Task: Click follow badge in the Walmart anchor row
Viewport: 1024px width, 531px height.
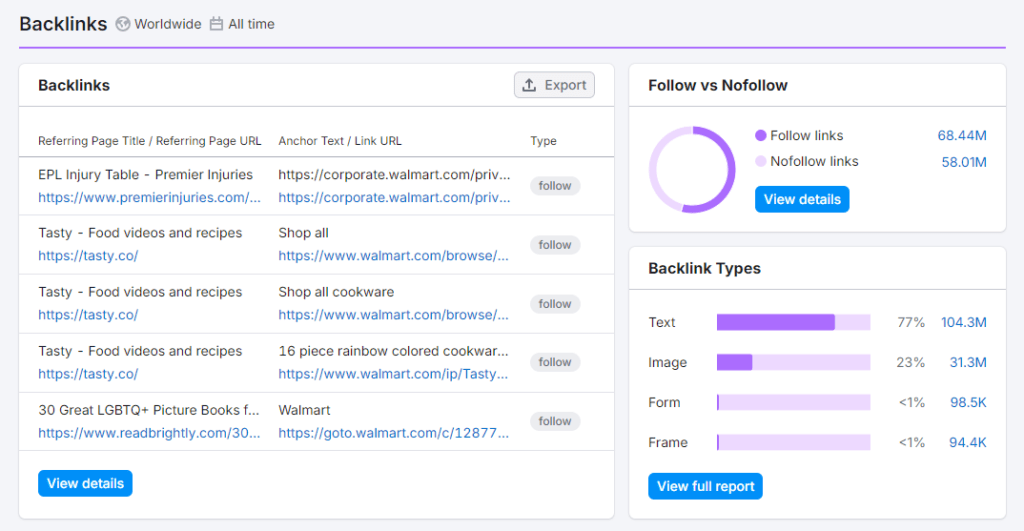Action: 555,421
